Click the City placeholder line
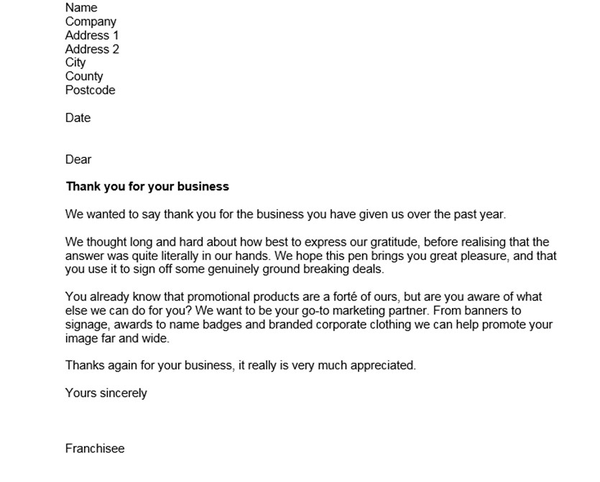600x482 pixels. click(76, 63)
